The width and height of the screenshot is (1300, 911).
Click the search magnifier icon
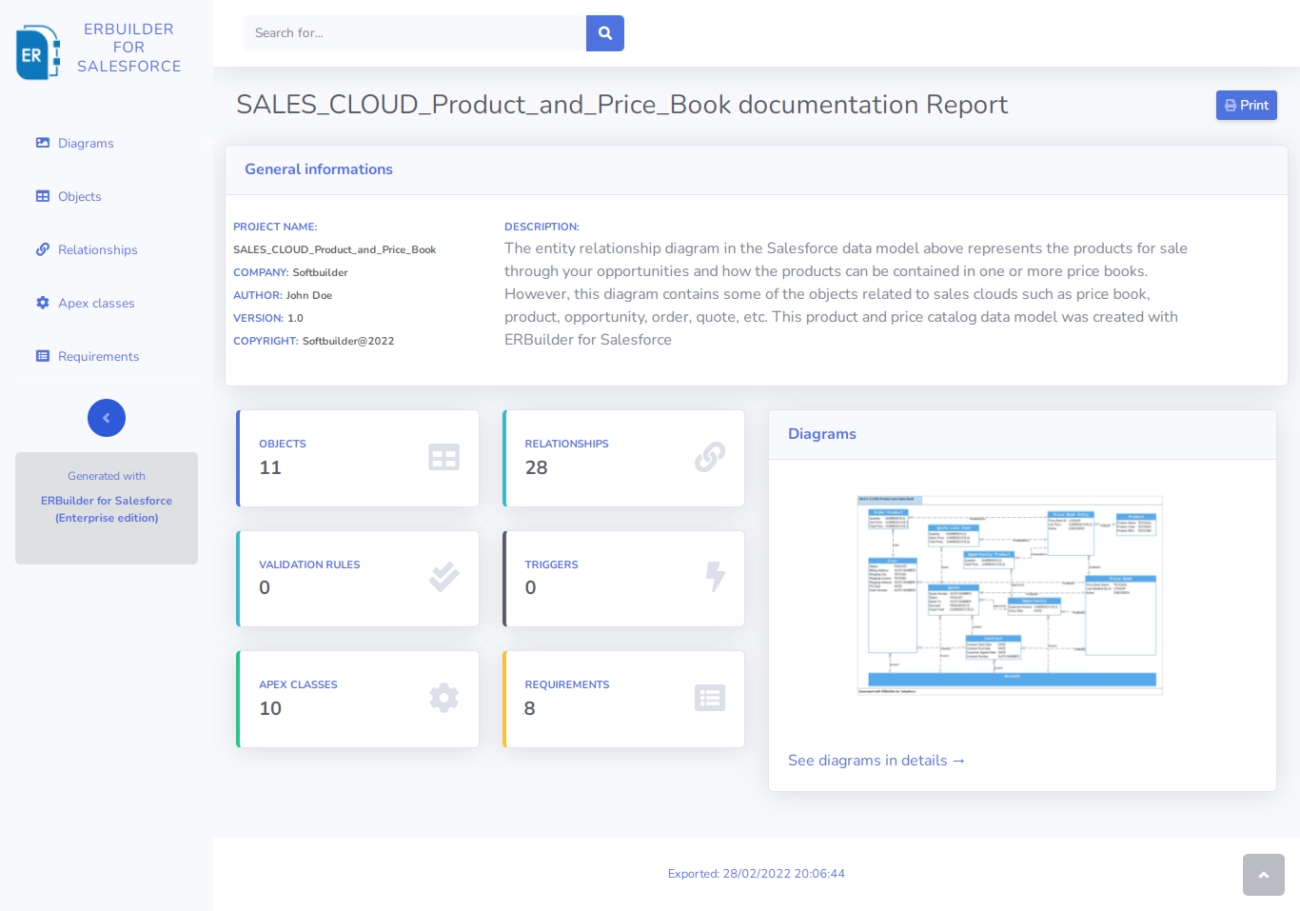604,33
